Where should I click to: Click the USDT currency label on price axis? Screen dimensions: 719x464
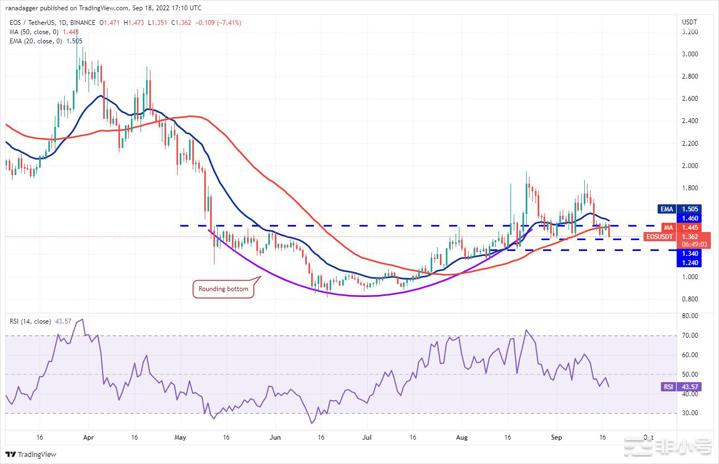pos(689,21)
